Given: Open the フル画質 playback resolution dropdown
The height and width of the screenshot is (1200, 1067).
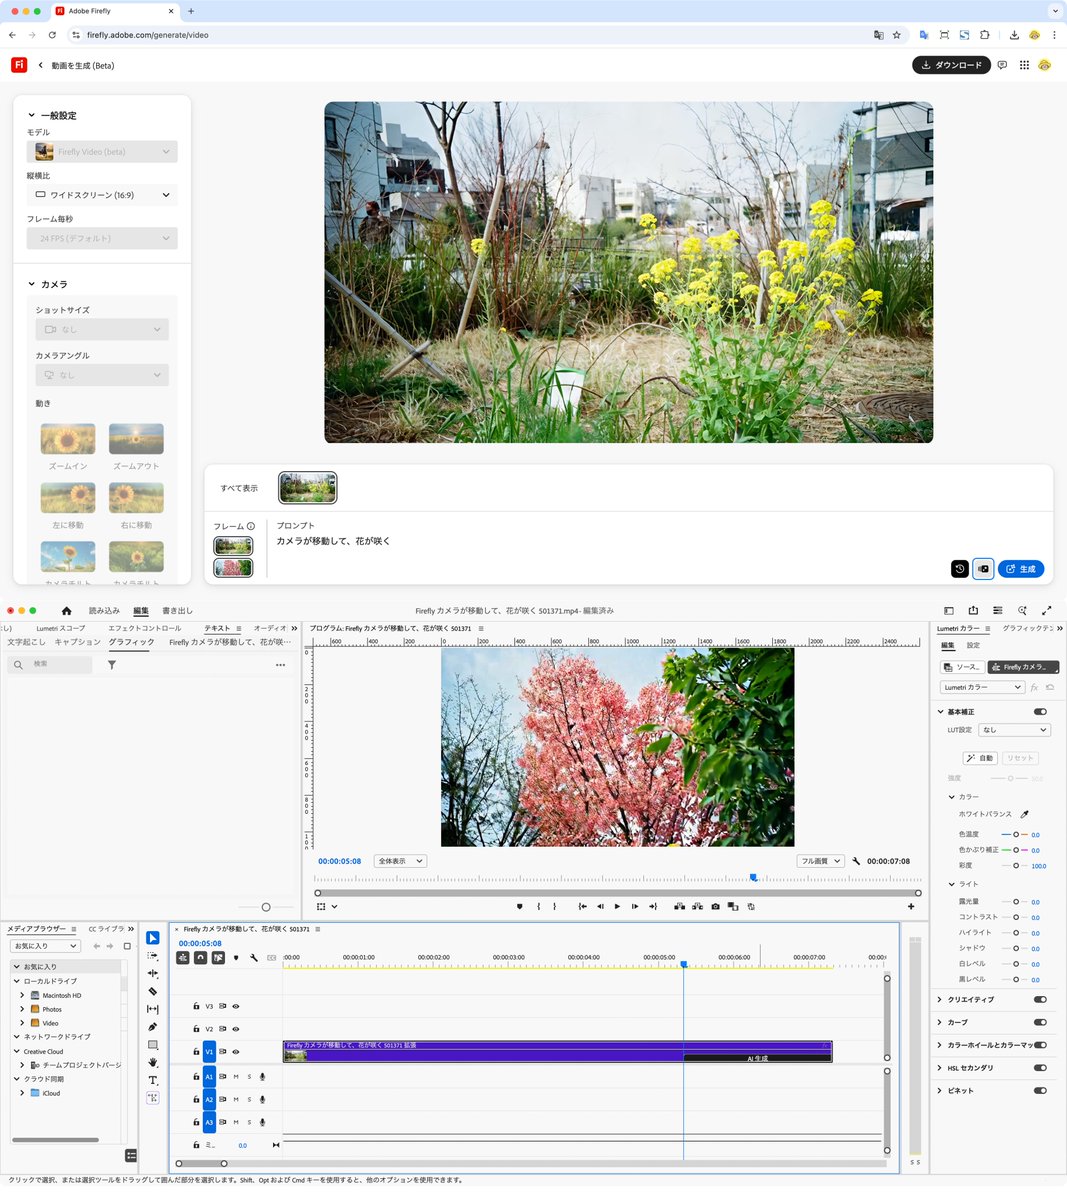Looking at the screenshot, I should [820, 861].
